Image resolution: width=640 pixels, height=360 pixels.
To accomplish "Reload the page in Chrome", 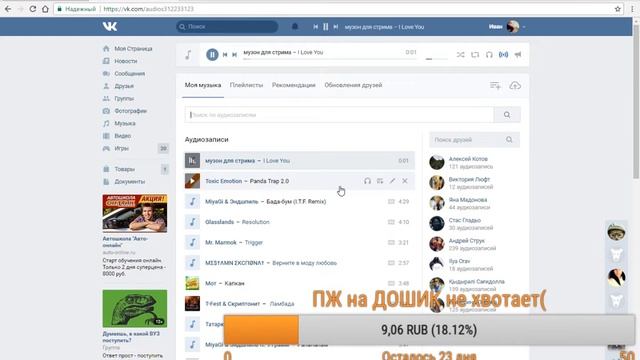I will tap(32, 9).
